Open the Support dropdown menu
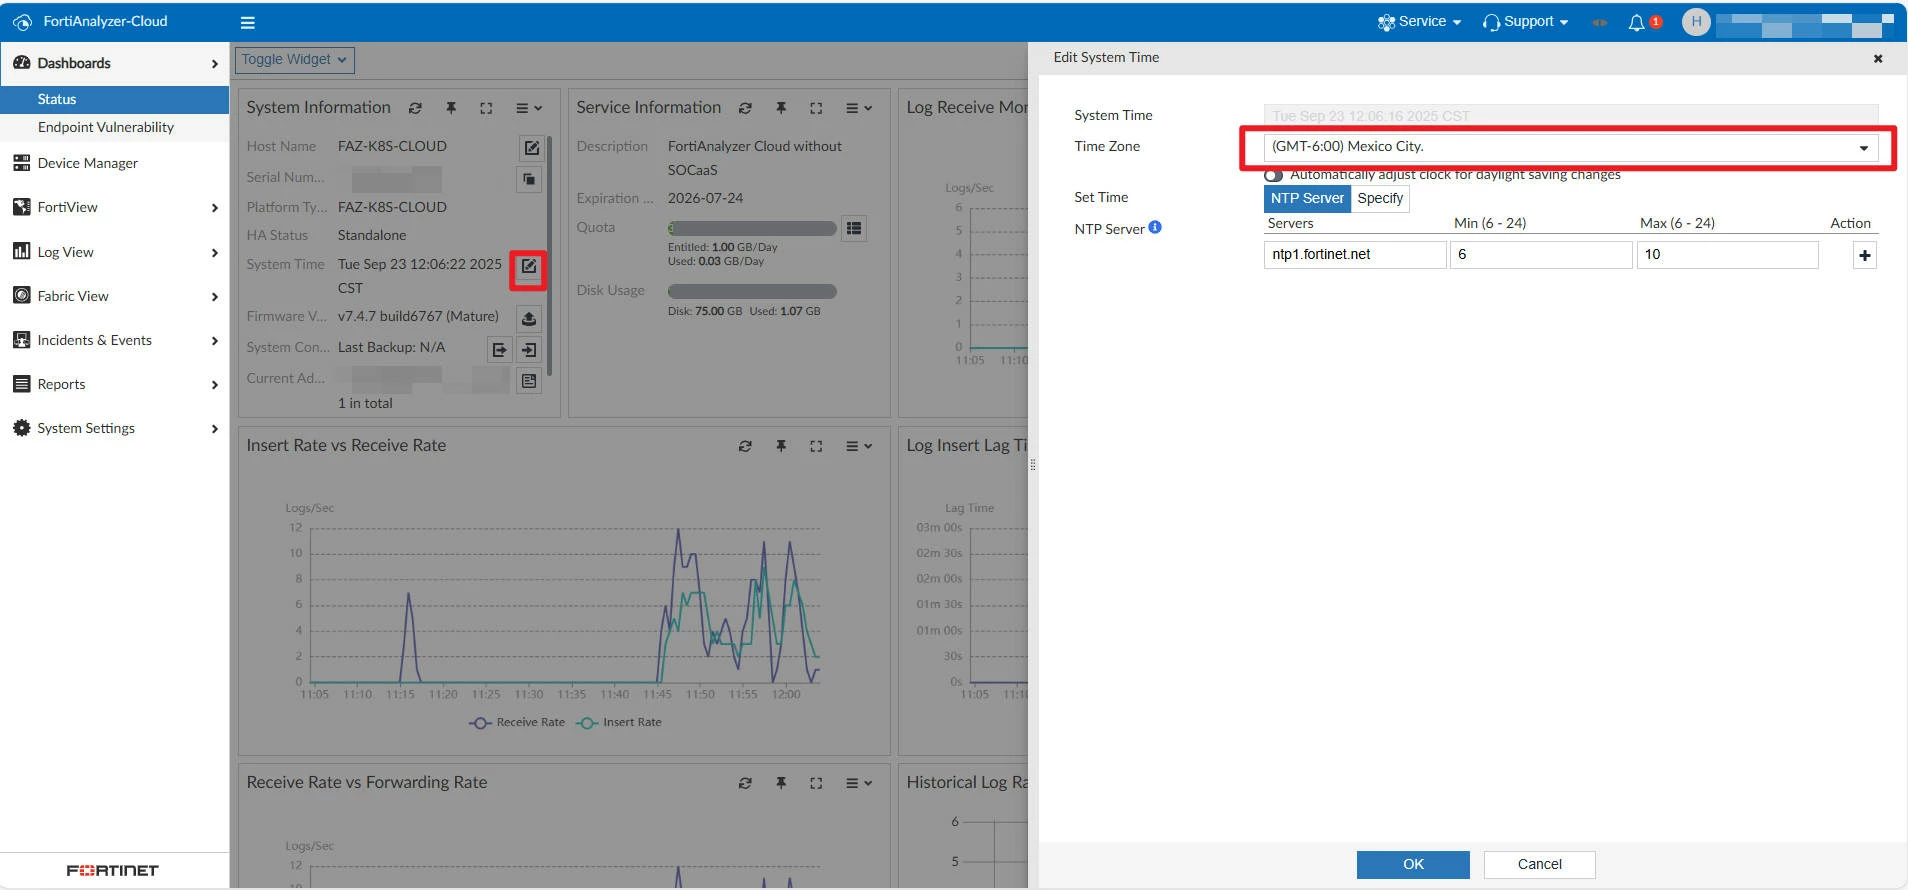Screen dimensions: 1908x890 (1525, 21)
